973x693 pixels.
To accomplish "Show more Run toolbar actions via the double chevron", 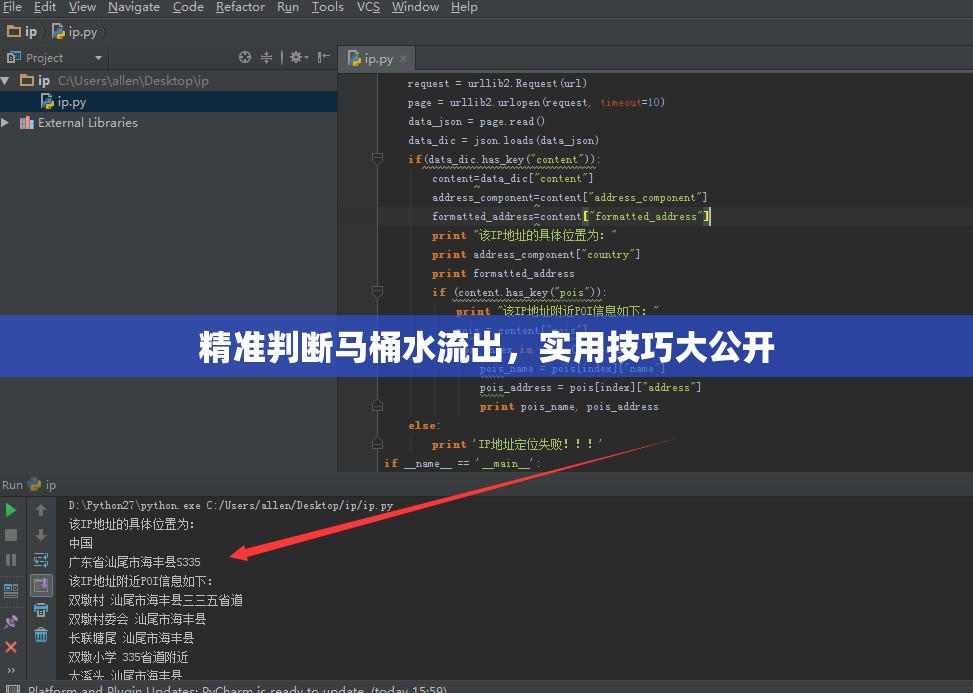I will (x=11, y=670).
